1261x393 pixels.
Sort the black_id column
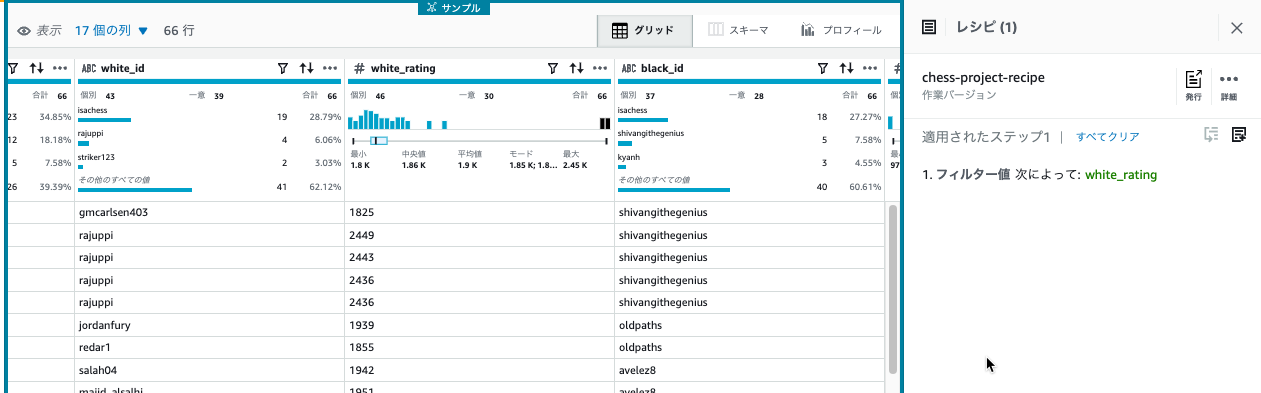(x=846, y=69)
